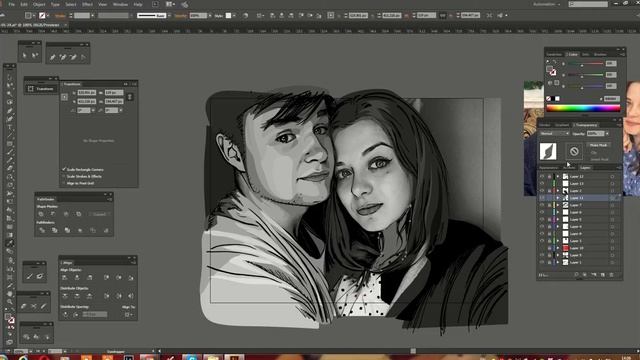
Task: Open Opacity dropdown arrow in Transparency panel
Action: point(607,133)
